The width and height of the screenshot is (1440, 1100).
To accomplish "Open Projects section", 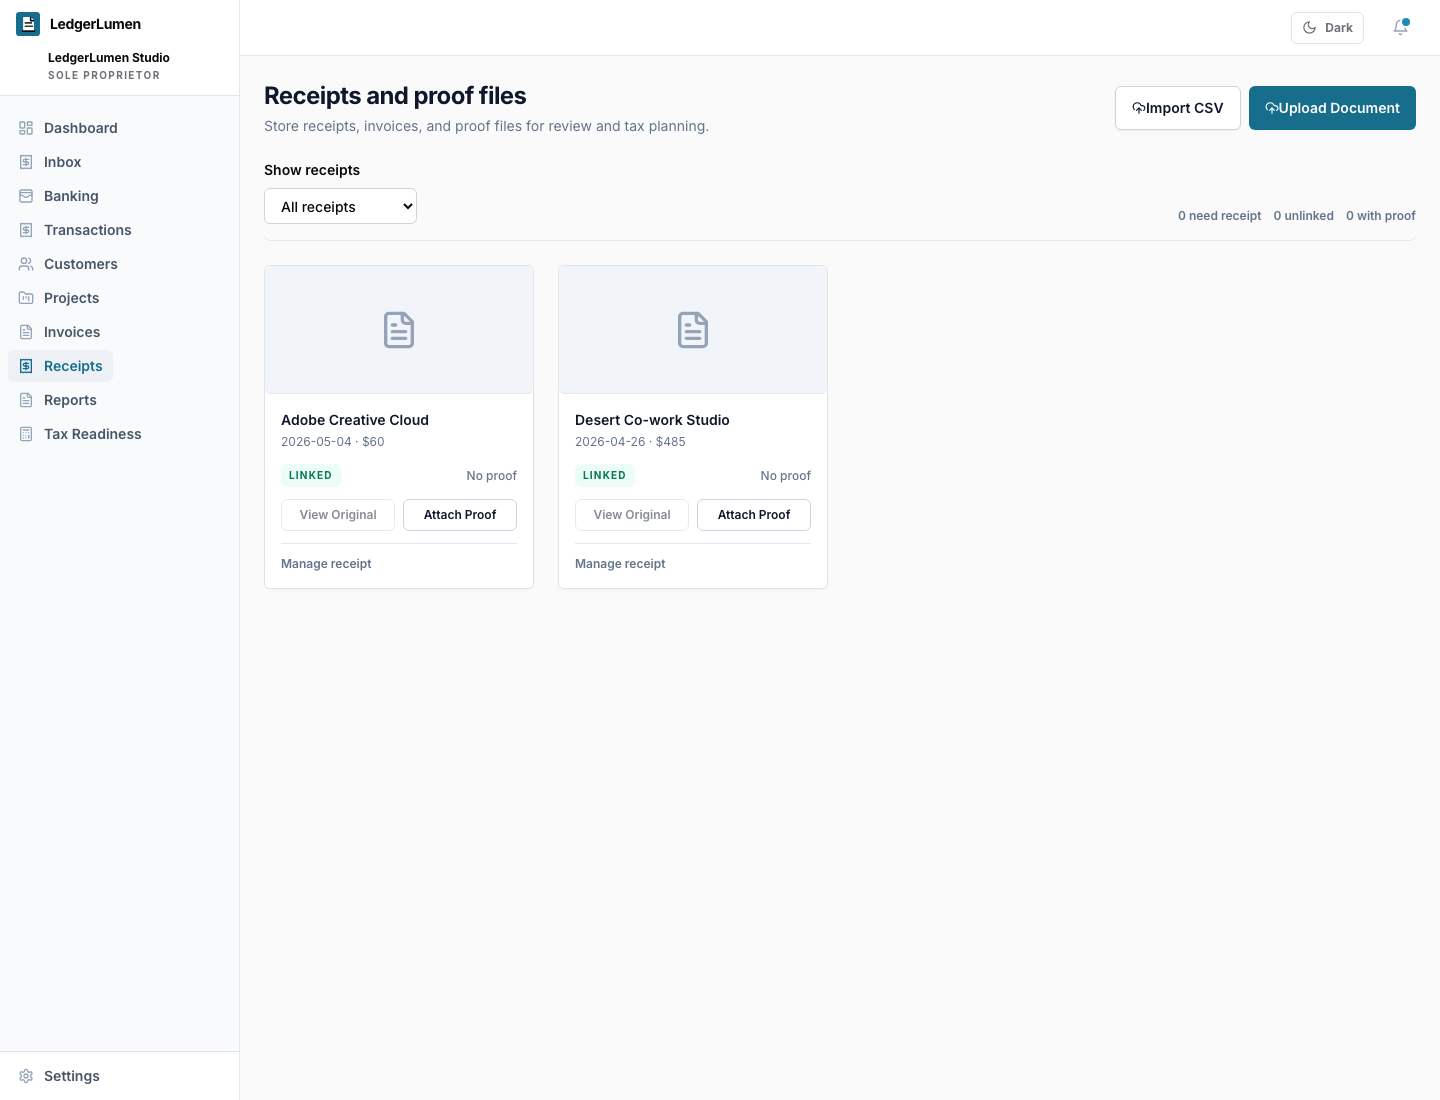I will pos(59,298).
